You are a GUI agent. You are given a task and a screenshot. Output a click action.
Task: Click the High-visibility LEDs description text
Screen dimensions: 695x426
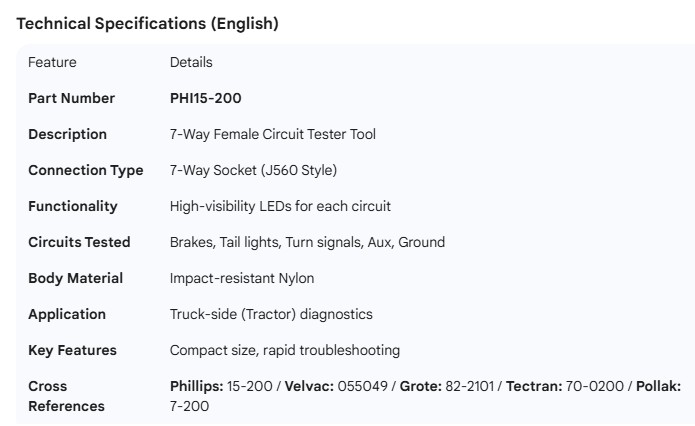pyautogui.click(x=280, y=206)
